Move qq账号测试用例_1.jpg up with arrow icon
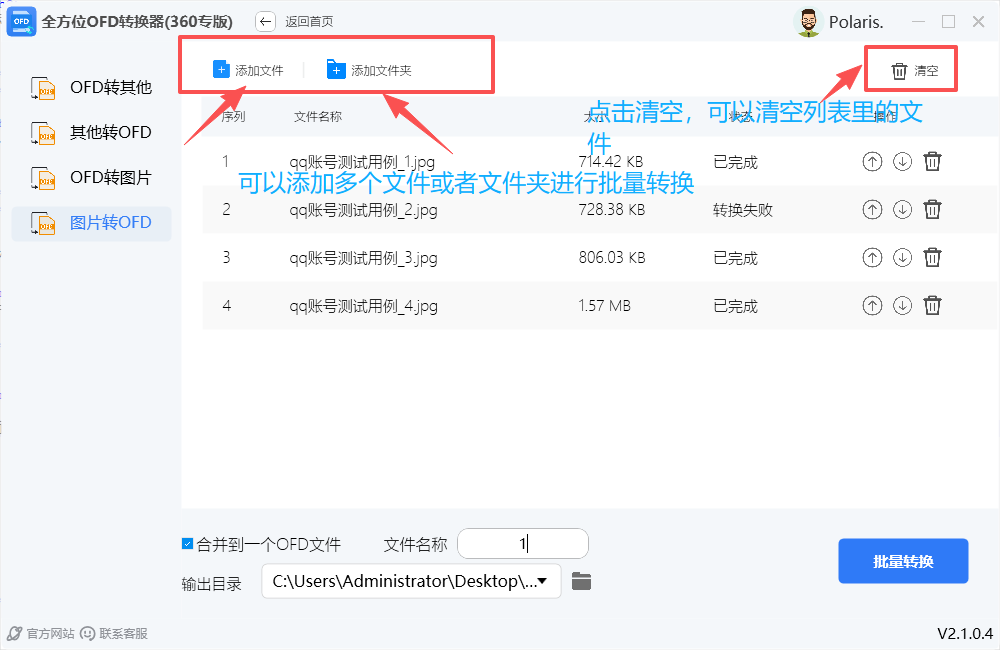The image size is (1000, 650). (x=872, y=162)
